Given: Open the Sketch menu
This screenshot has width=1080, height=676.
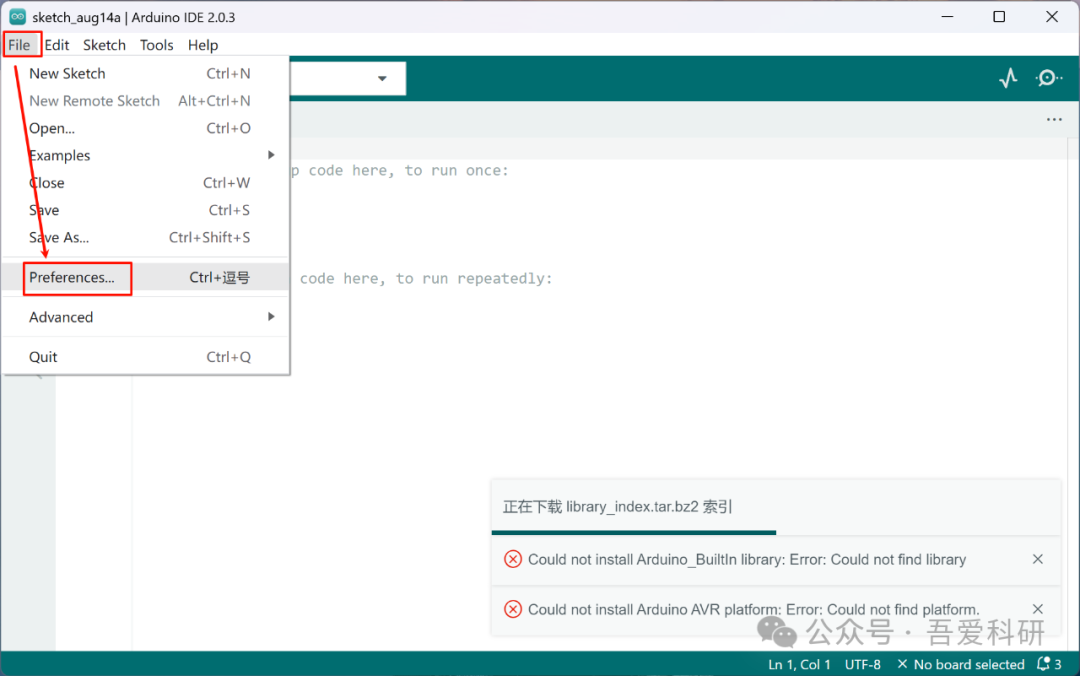Looking at the screenshot, I should 104,45.
